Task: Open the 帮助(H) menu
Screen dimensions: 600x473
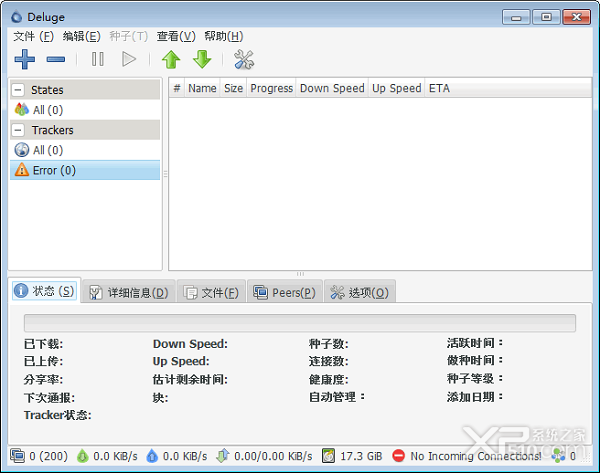Action: click(223, 37)
